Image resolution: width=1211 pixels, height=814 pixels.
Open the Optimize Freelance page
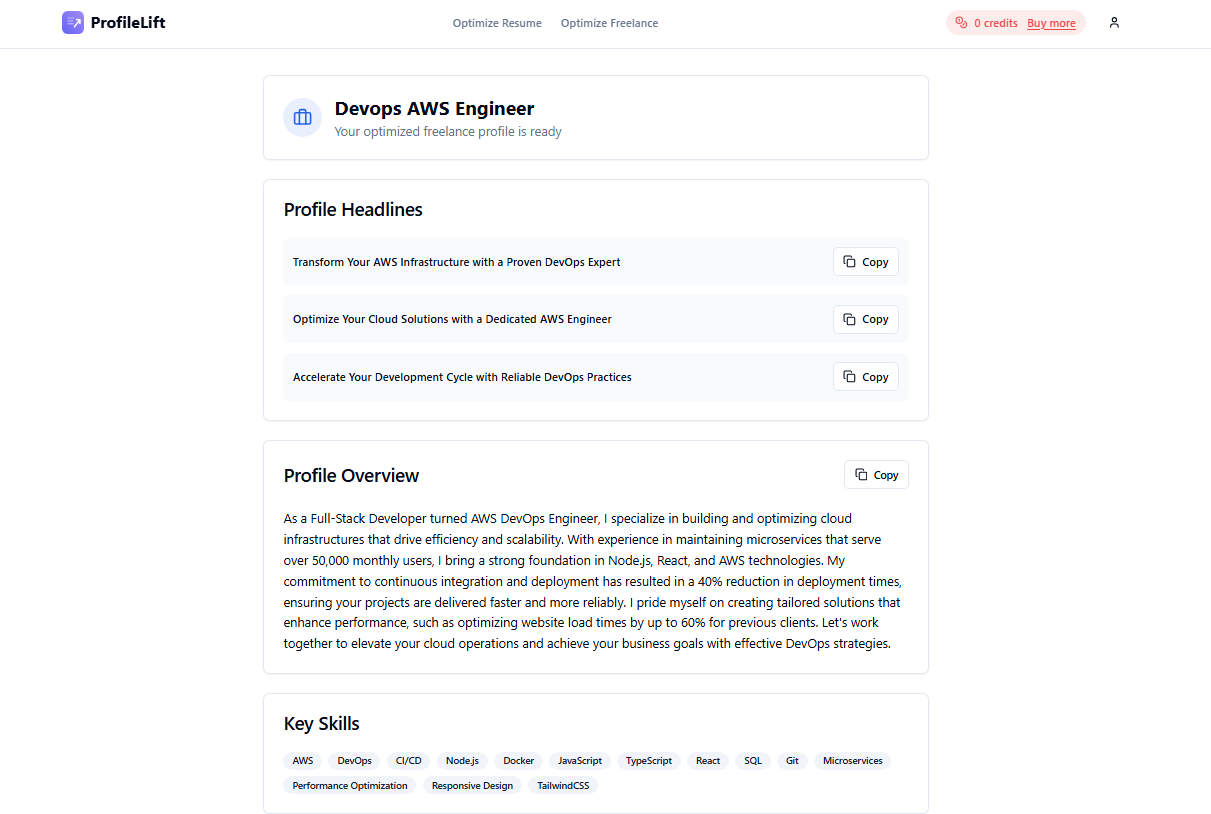point(609,23)
